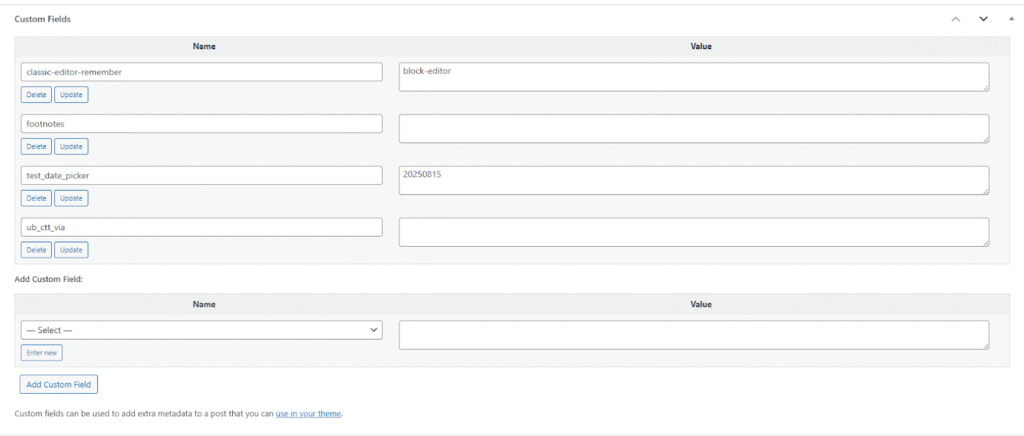Click the ub_ctt_via name input
Screen dimensions: 1024x436
(x=201, y=227)
